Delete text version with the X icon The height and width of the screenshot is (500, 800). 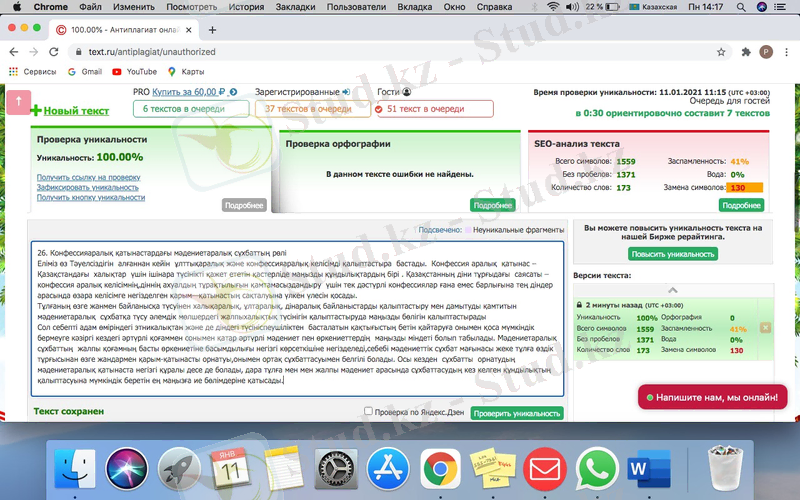pos(765,327)
